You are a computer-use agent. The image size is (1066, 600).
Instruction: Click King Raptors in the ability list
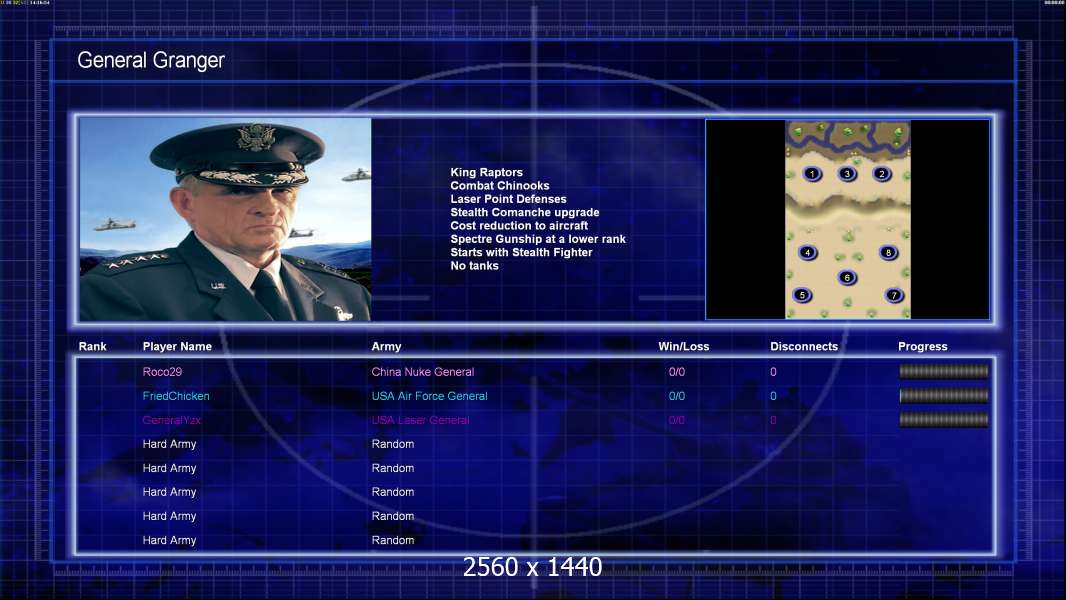coord(486,173)
